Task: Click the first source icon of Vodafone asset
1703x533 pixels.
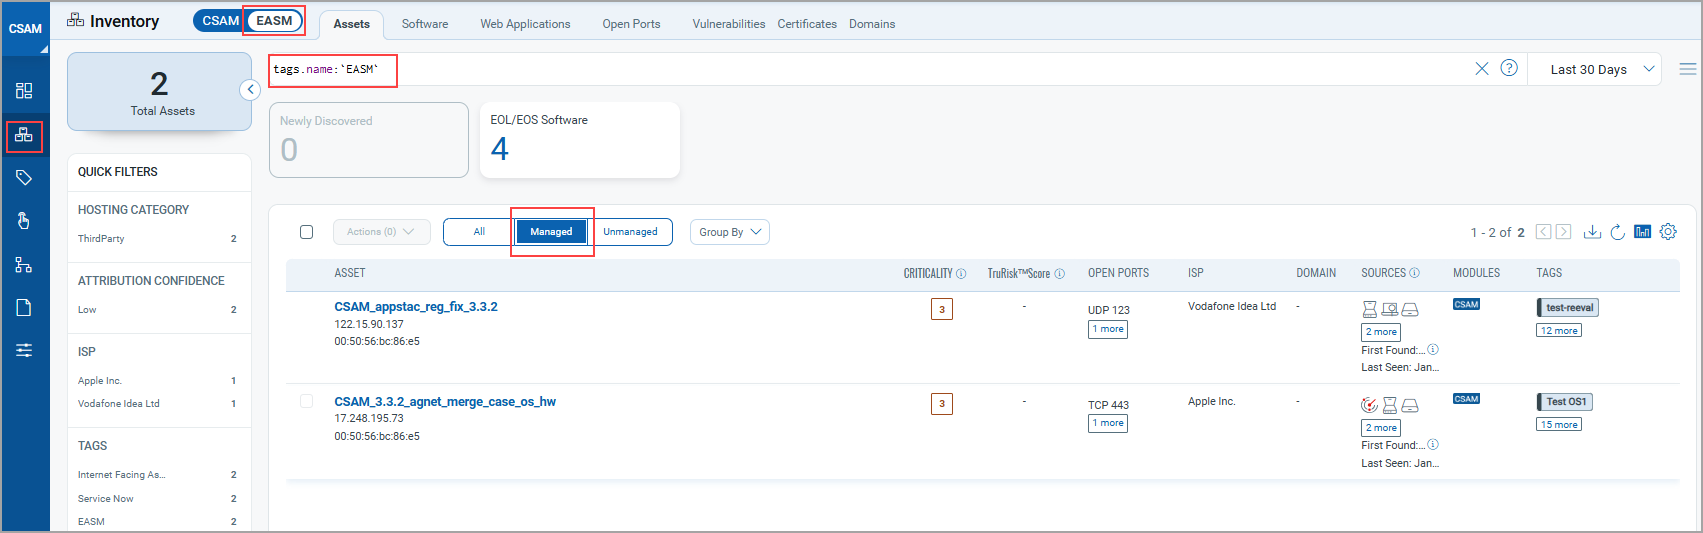Action: 1370,310
